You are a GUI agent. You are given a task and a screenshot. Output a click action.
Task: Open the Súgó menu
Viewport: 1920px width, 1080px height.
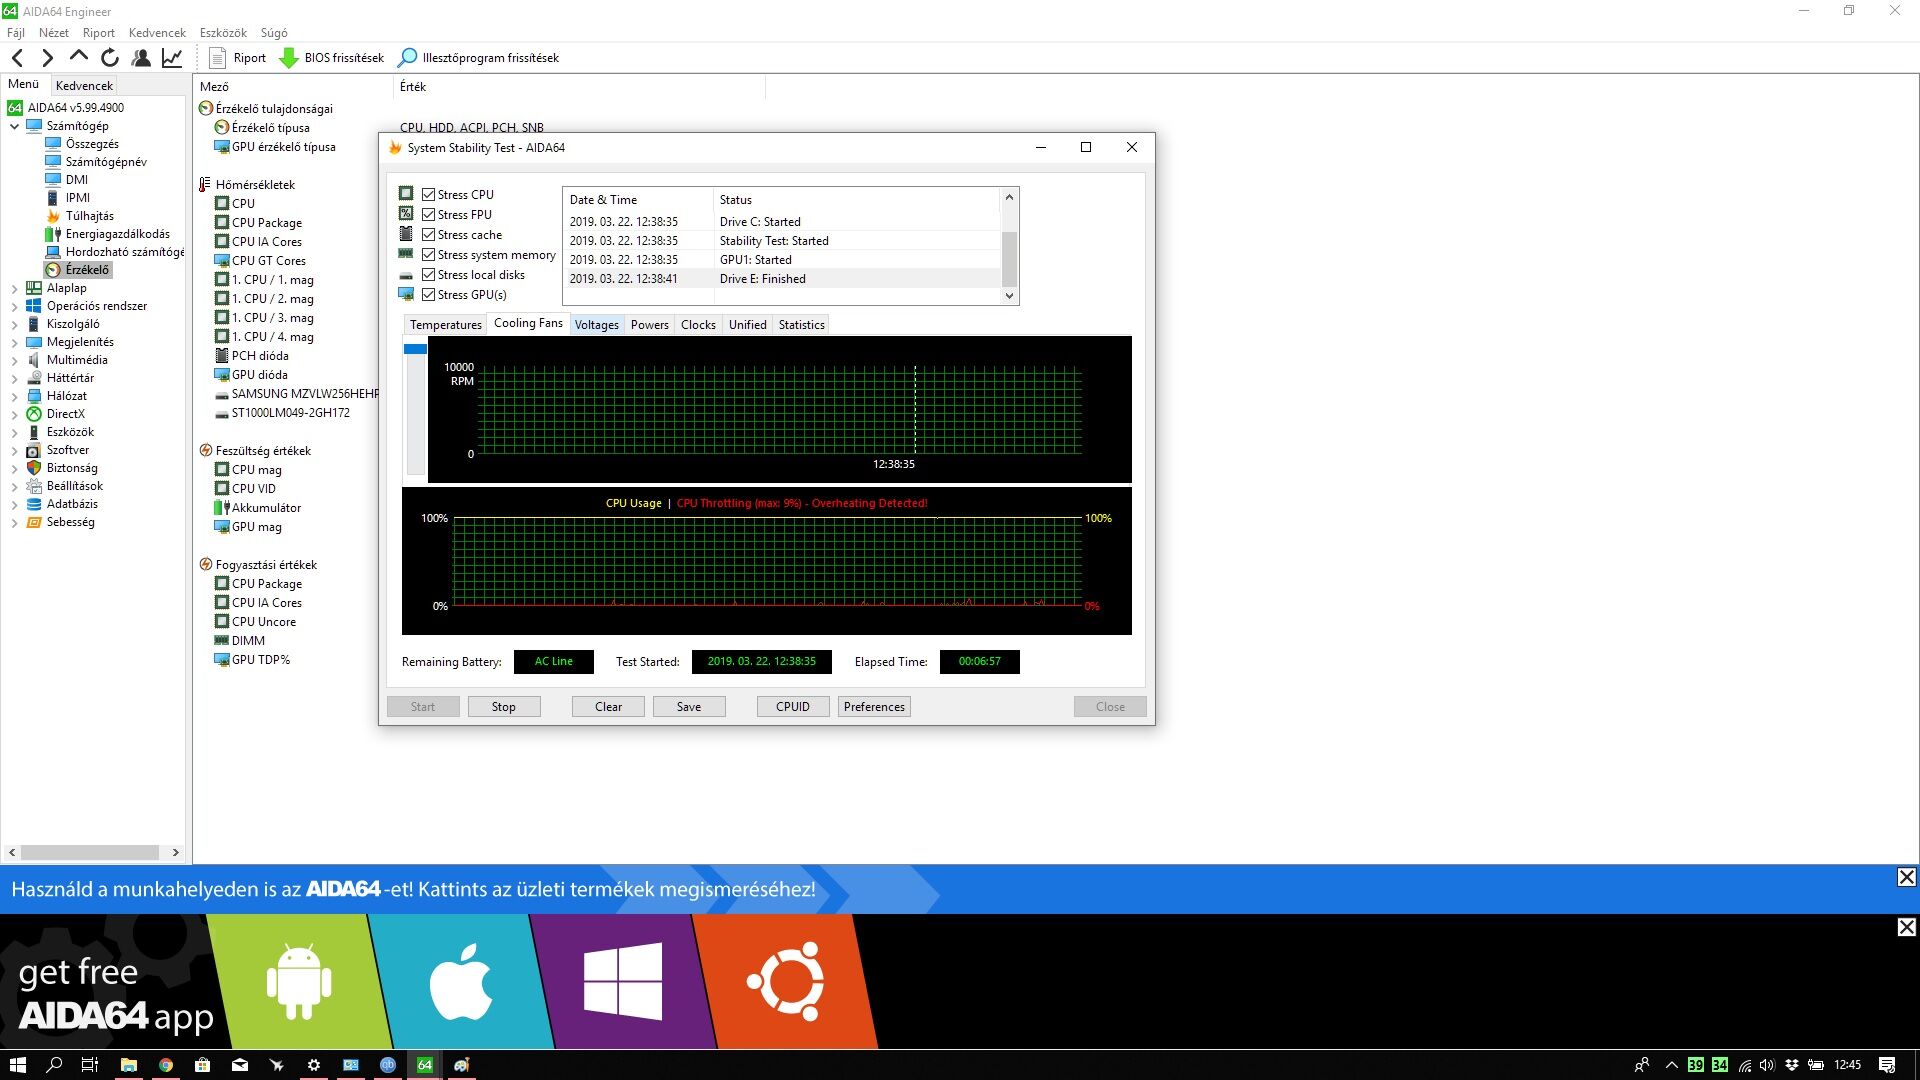[274, 33]
